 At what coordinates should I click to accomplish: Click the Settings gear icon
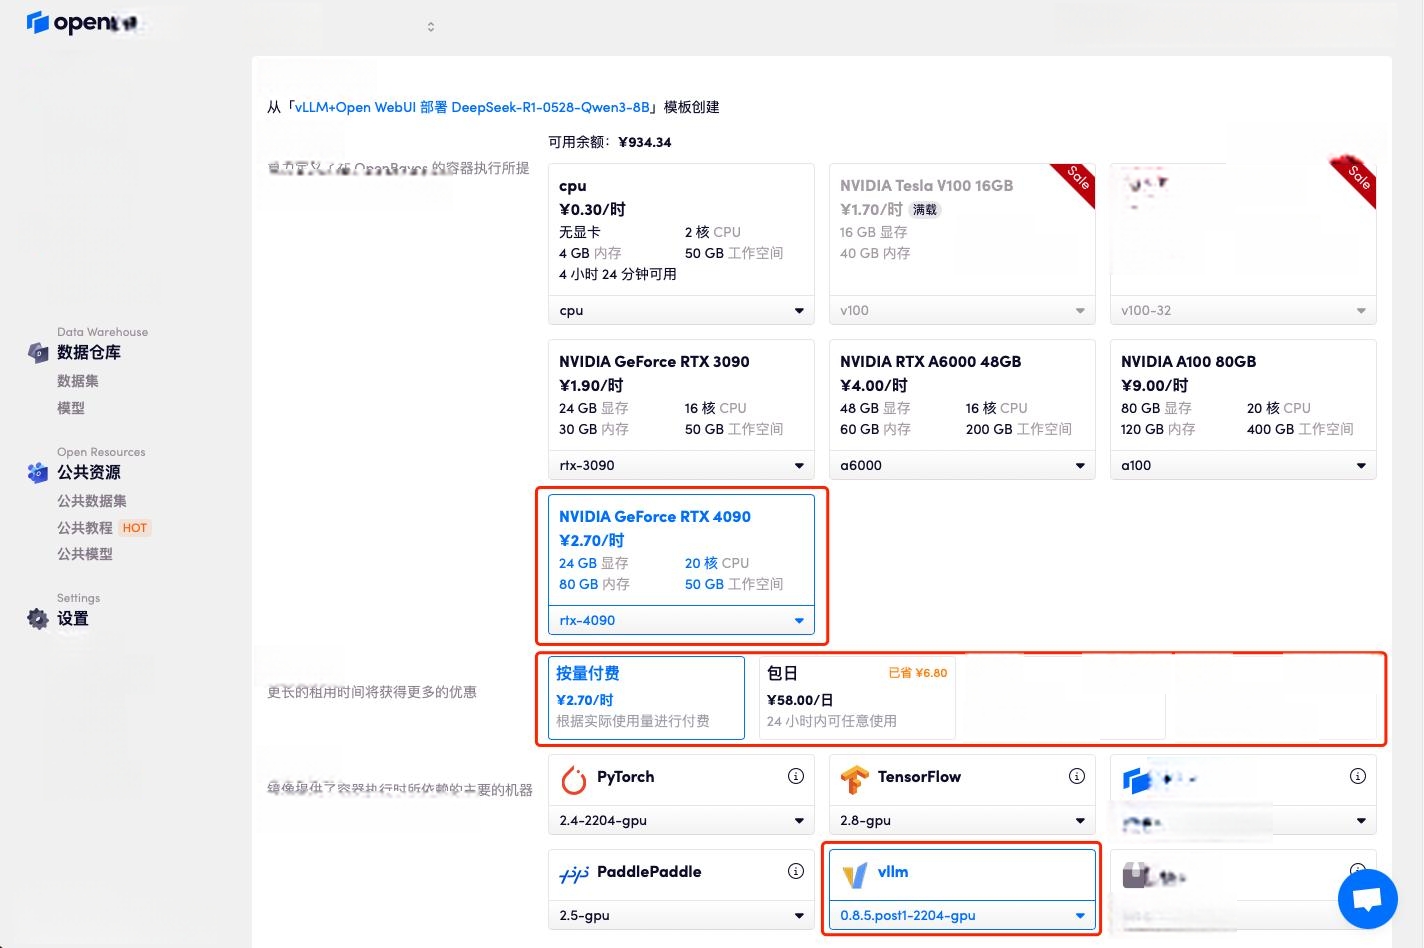38,618
